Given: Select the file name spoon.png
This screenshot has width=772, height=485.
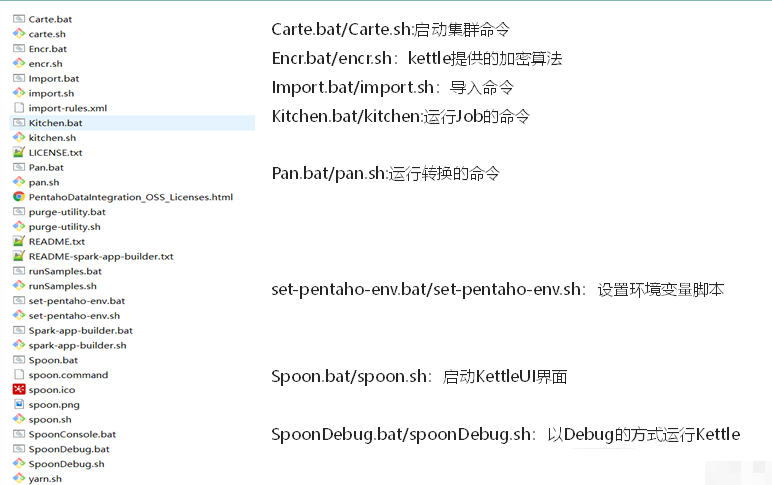Looking at the screenshot, I should pos(54,404).
